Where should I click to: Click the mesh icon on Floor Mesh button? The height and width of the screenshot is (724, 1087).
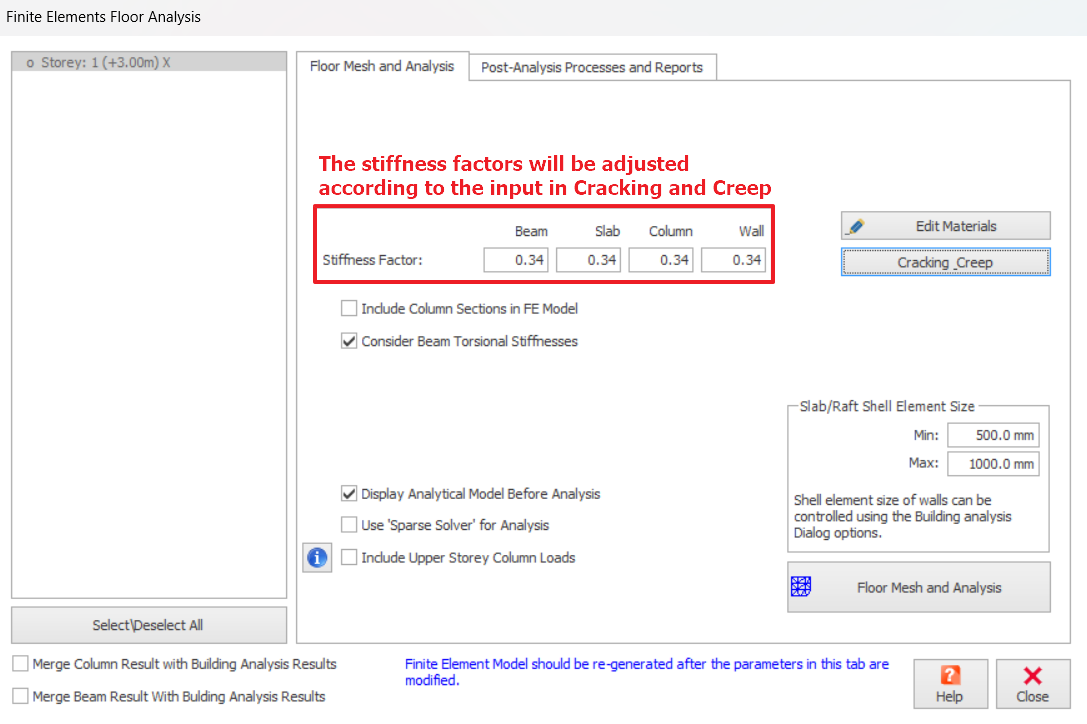[x=800, y=587]
